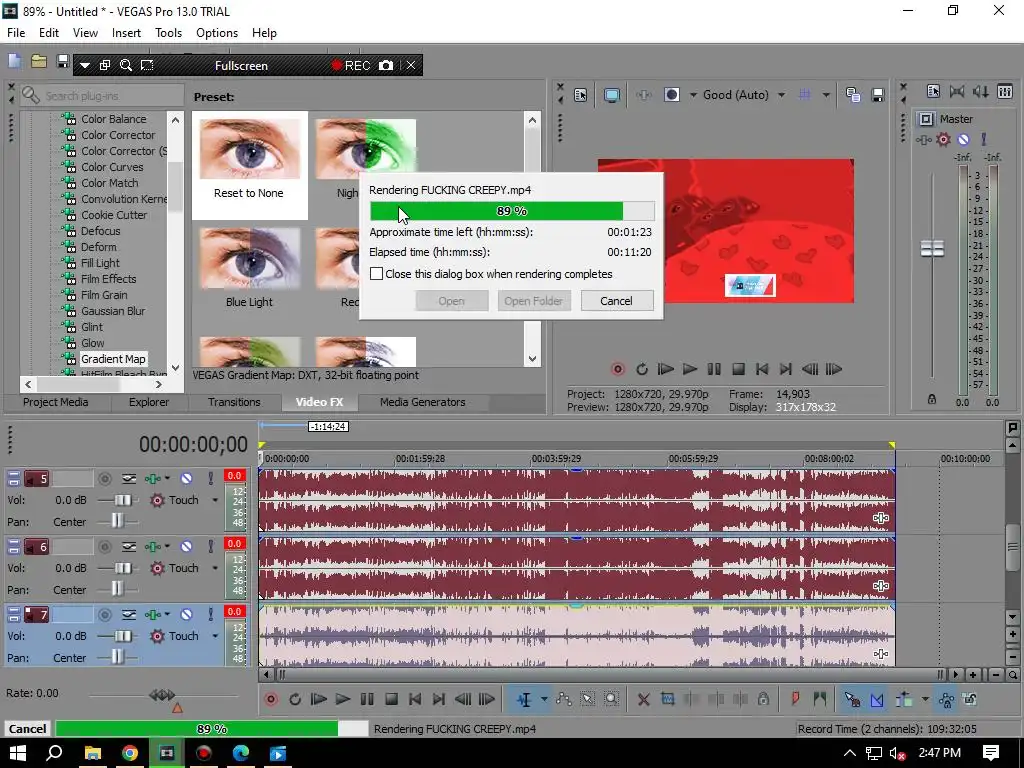This screenshot has width=1024, height=768.
Task: Click track 7 Pan slider
Action: point(117,658)
